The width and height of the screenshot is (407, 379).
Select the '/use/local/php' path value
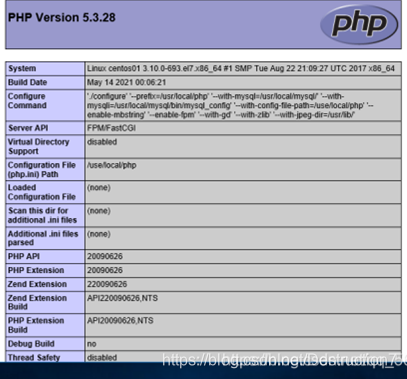pyautogui.click(x=112, y=165)
